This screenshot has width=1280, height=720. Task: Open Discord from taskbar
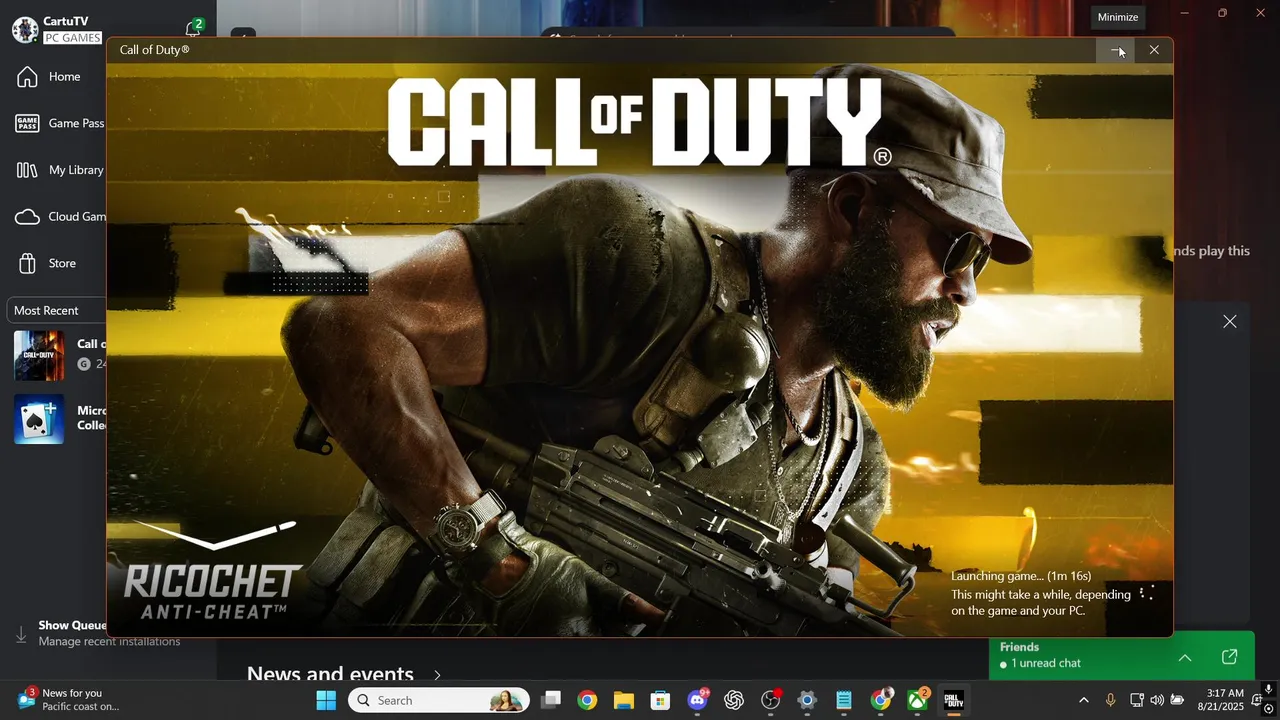[697, 700]
